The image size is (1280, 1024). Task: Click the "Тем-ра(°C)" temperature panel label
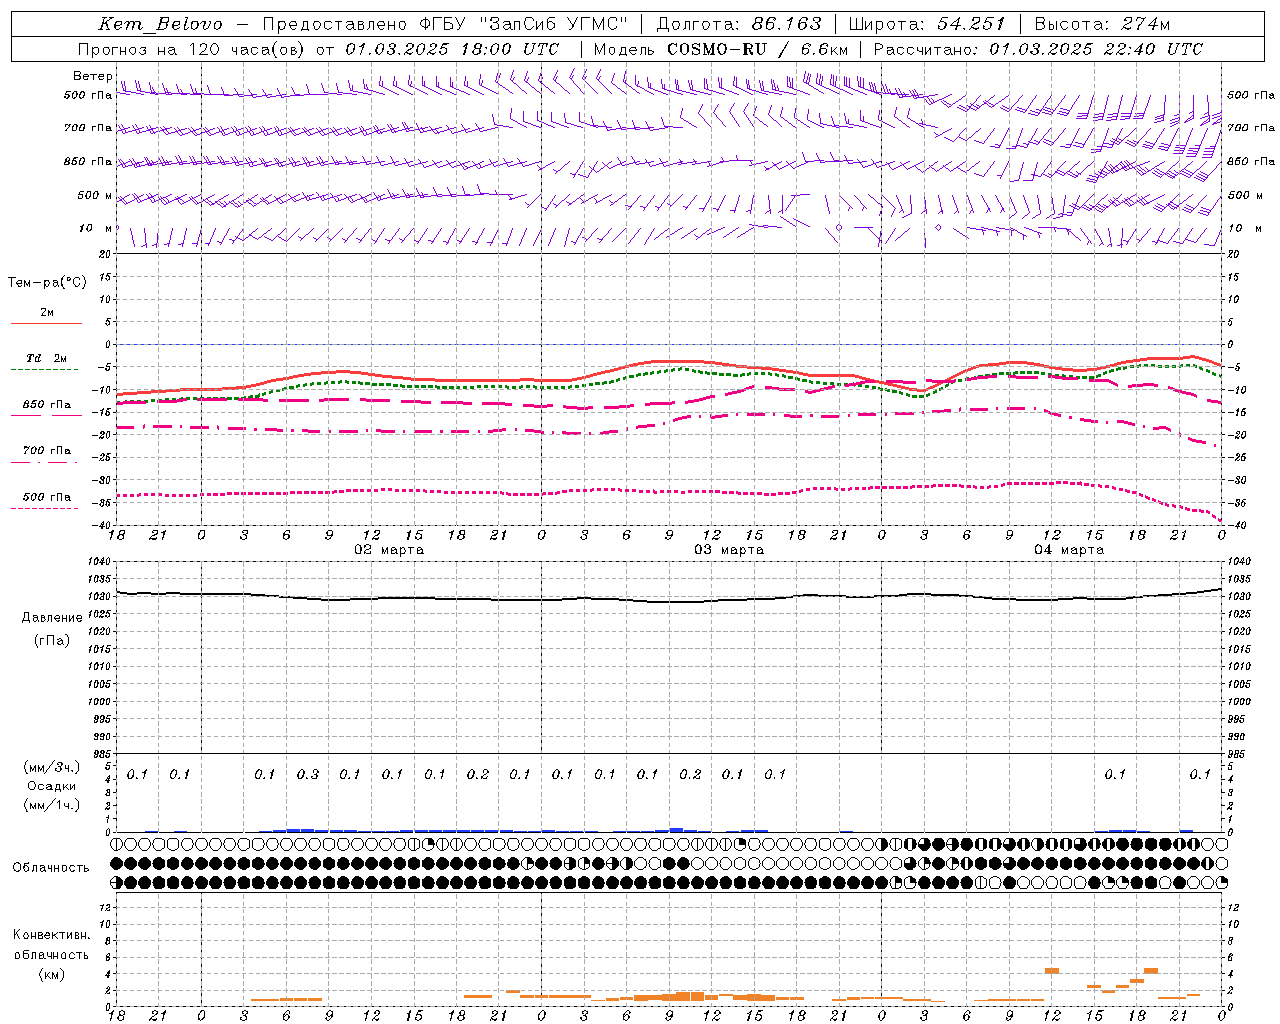coord(47,283)
